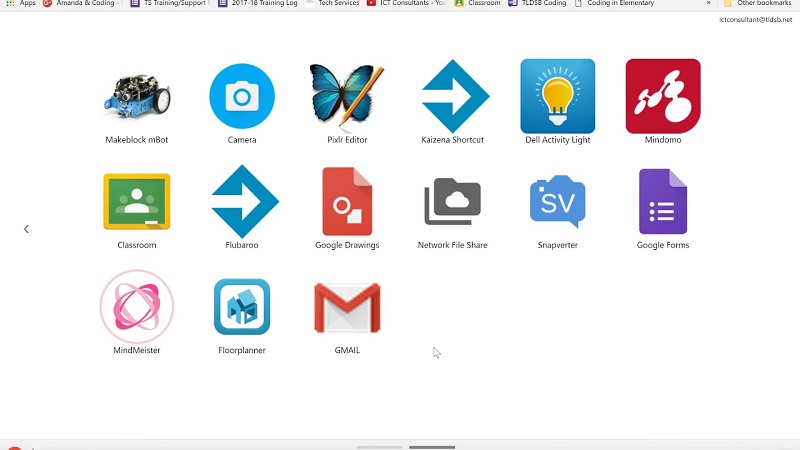
Task: Go to previous apps page arrow
Action: (x=26, y=229)
